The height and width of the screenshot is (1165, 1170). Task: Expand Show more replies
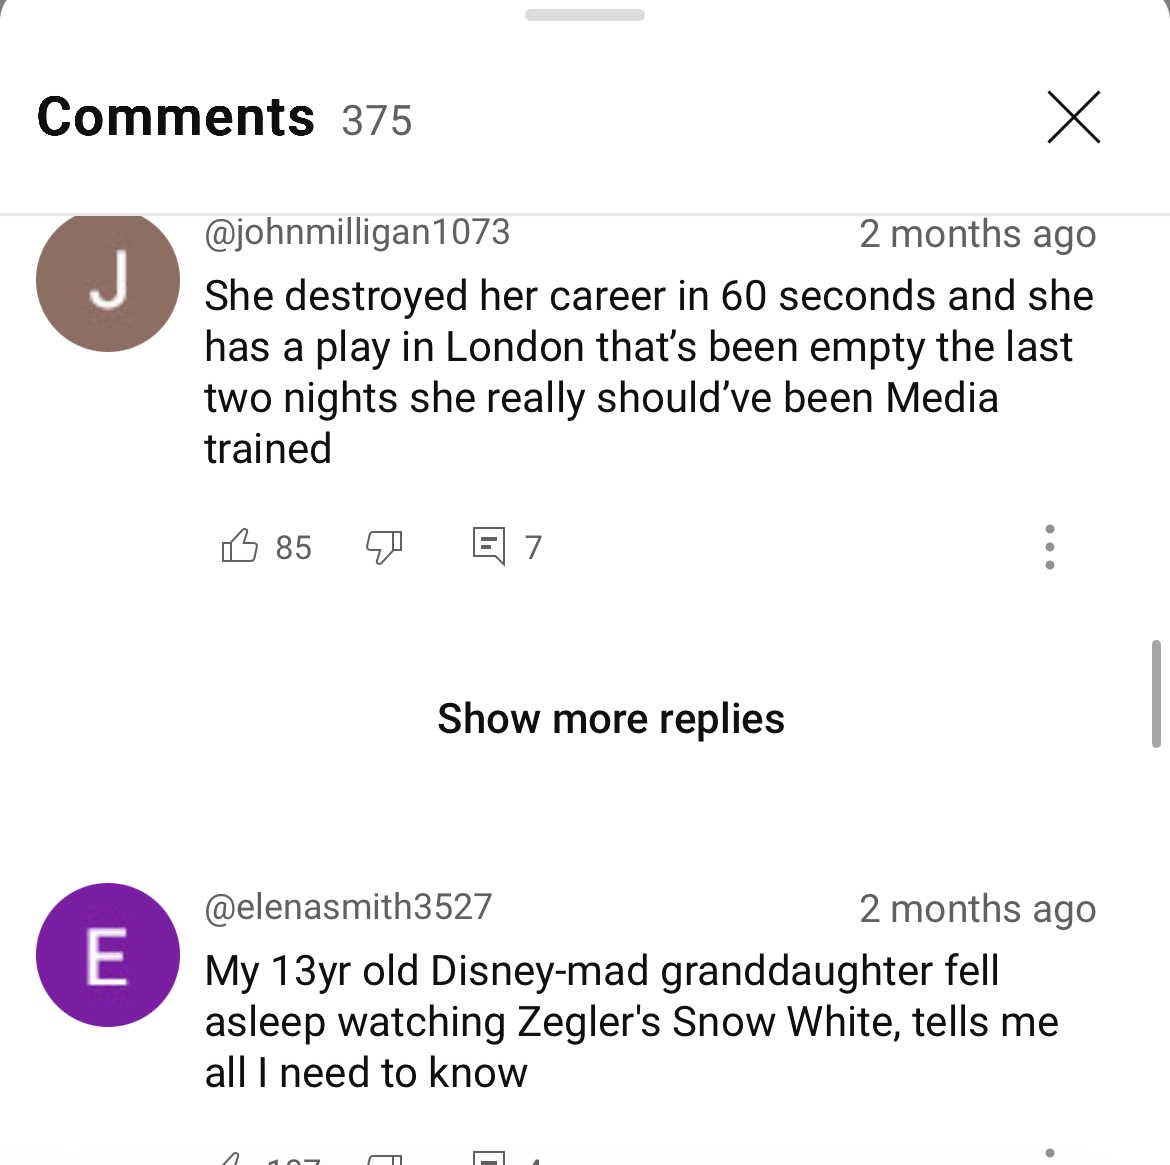[610, 719]
